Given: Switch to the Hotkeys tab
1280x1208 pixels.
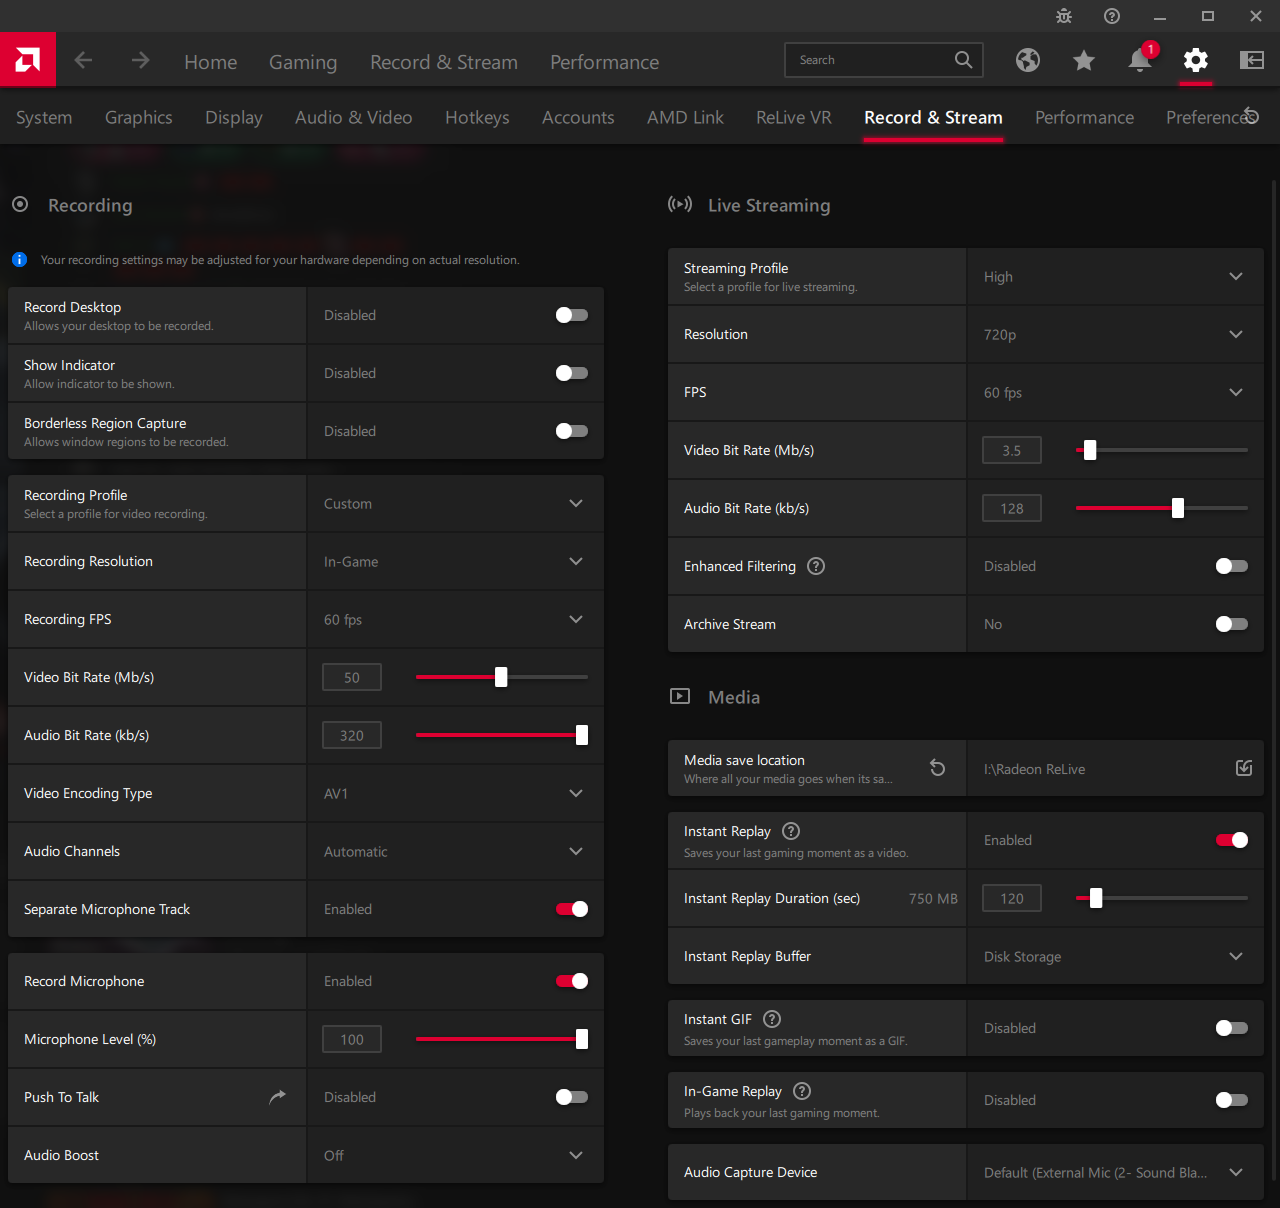Looking at the screenshot, I should point(477,118).
